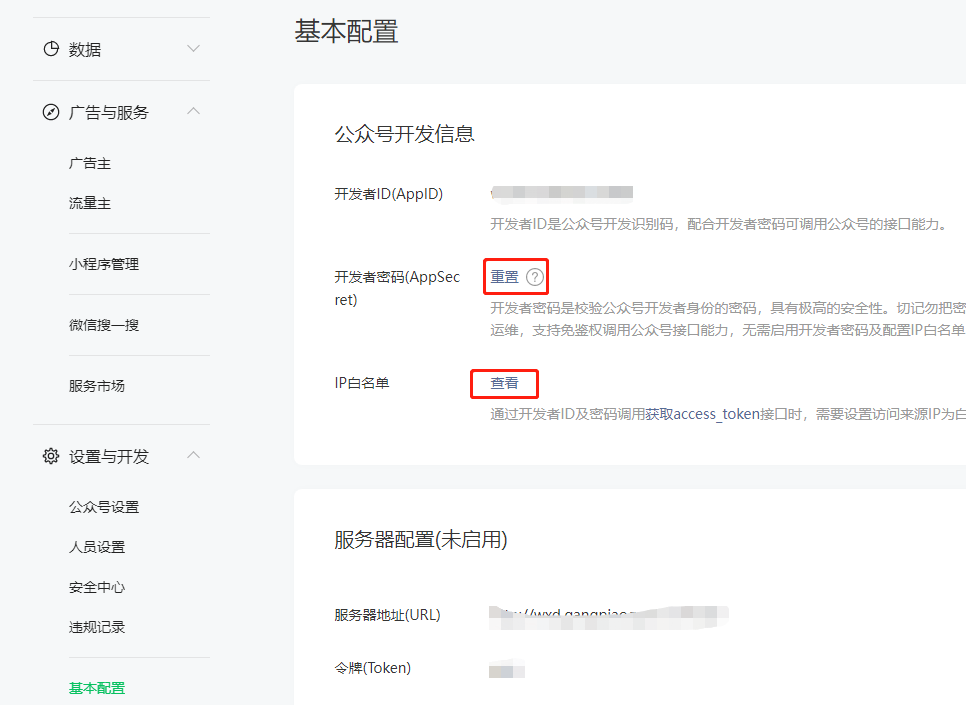Click the 服务器地址(URL) label
The width and height of the screenshot is (966, 705).
[x=388, y=615]
